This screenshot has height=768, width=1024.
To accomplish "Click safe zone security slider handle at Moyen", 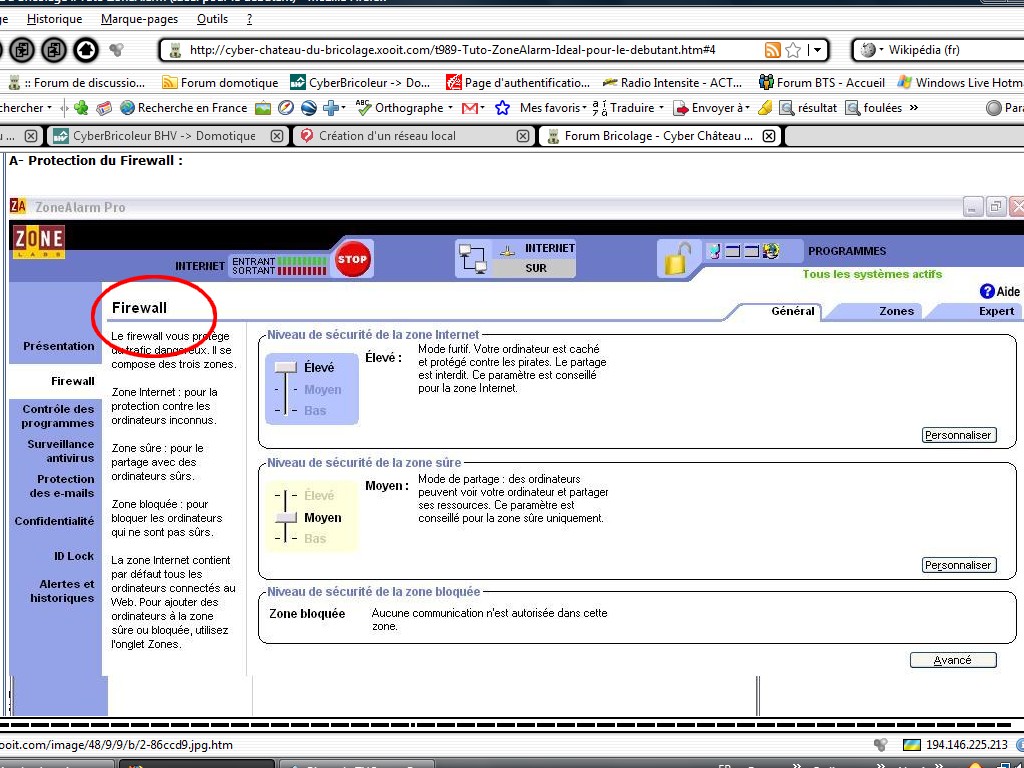I will click(x=285, y=517).
